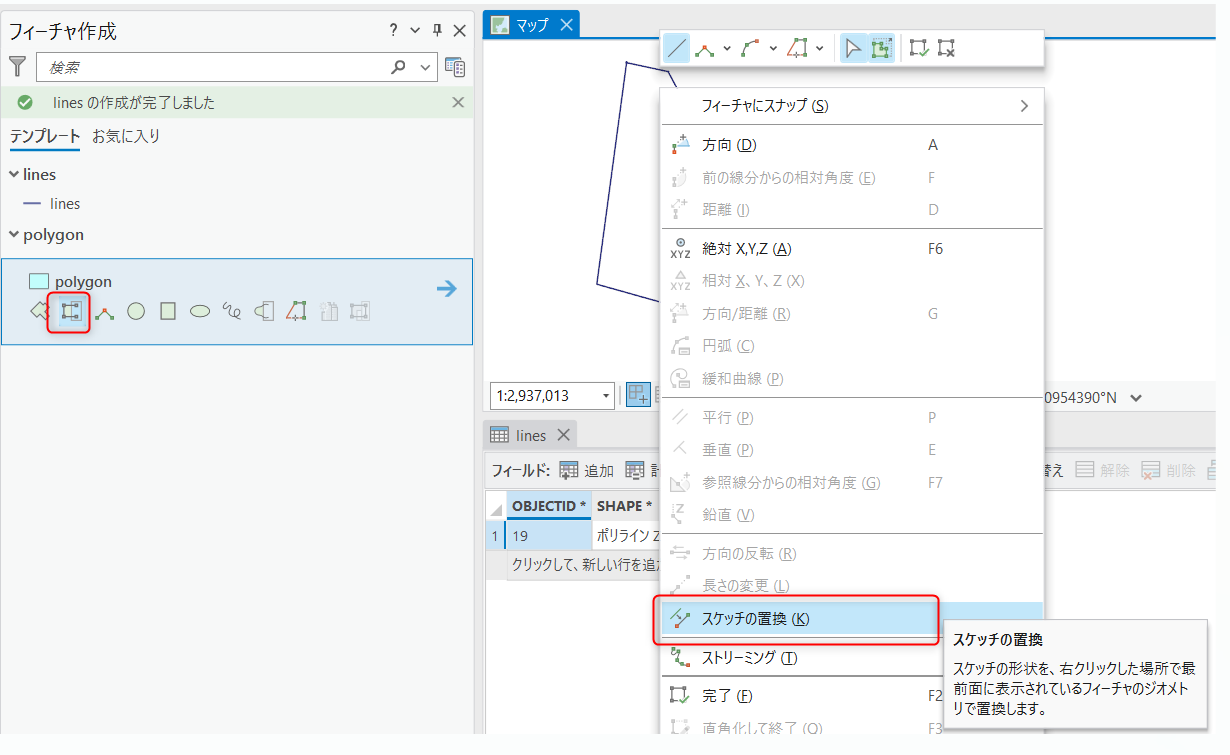Click the 追加 field button in the table
This screenshot has height=755, width=1230.
point(587,470)
